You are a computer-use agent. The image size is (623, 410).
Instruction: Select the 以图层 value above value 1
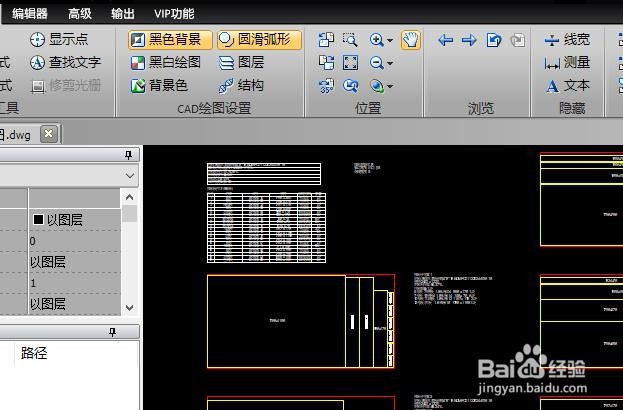tap(75, 262)
